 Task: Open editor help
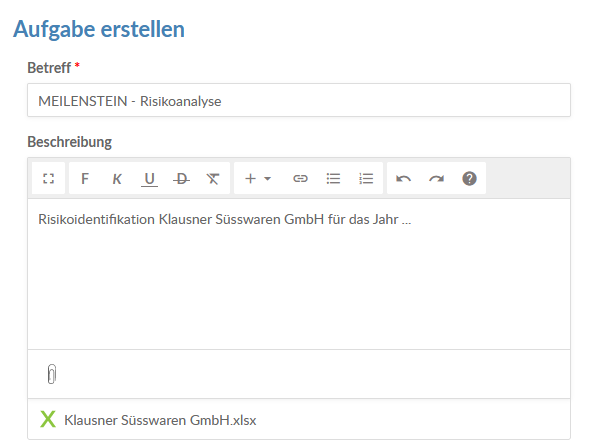[469, 178]
